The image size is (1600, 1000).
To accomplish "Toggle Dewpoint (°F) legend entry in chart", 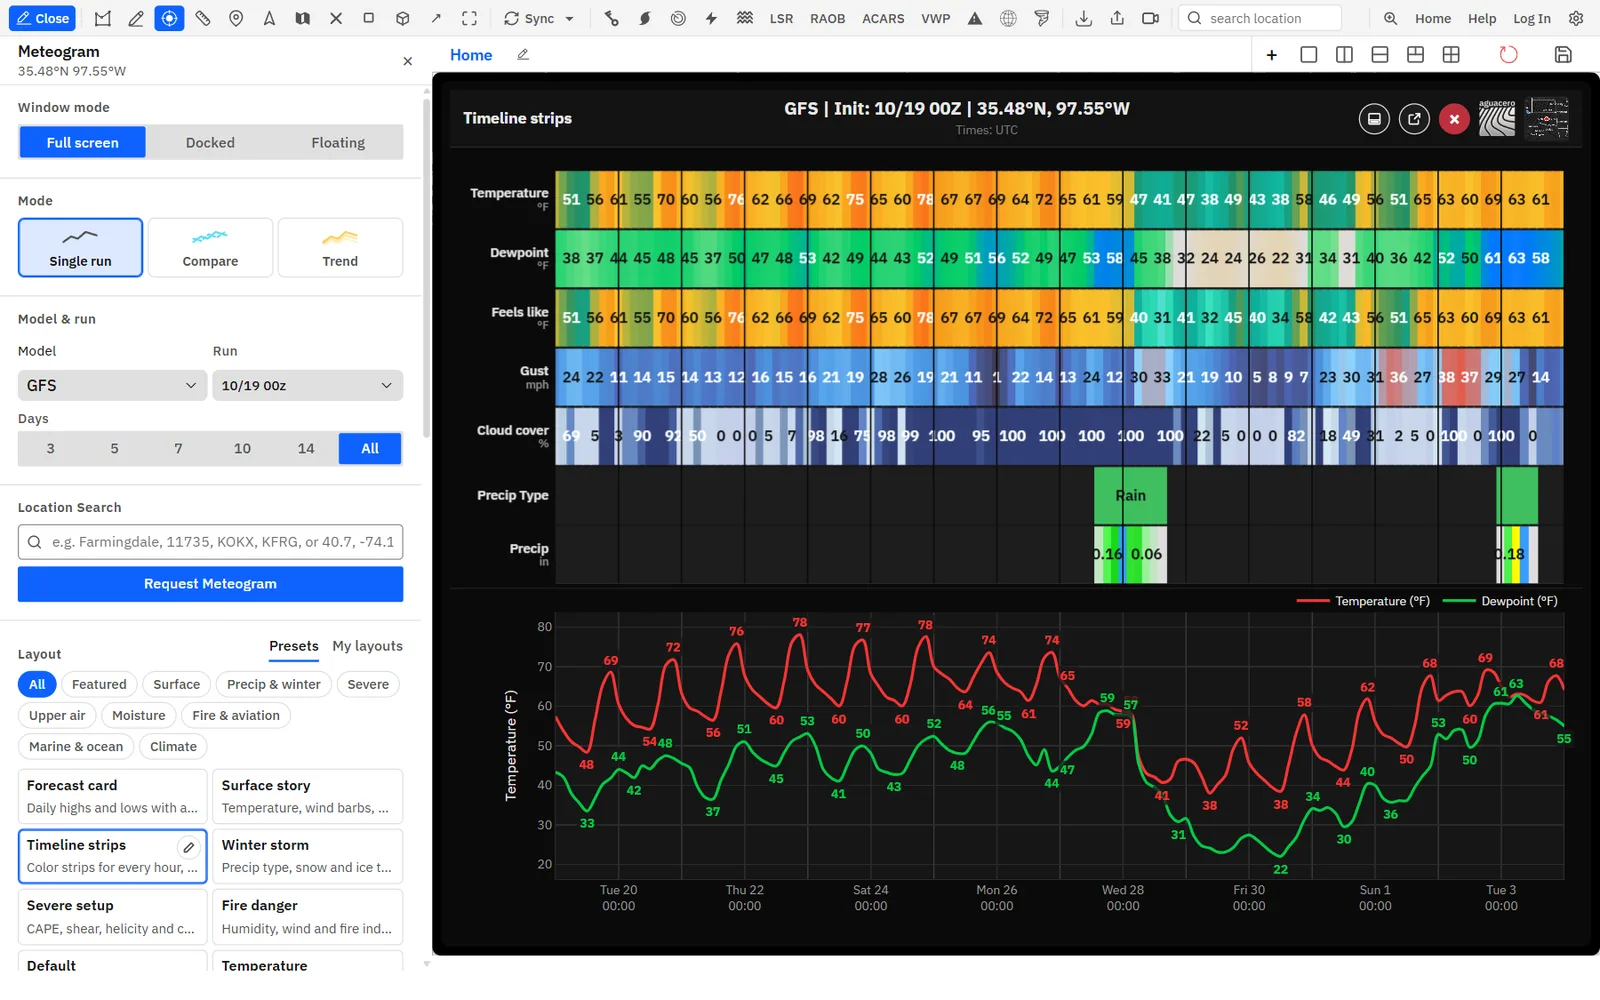I will click(1500, 601).
